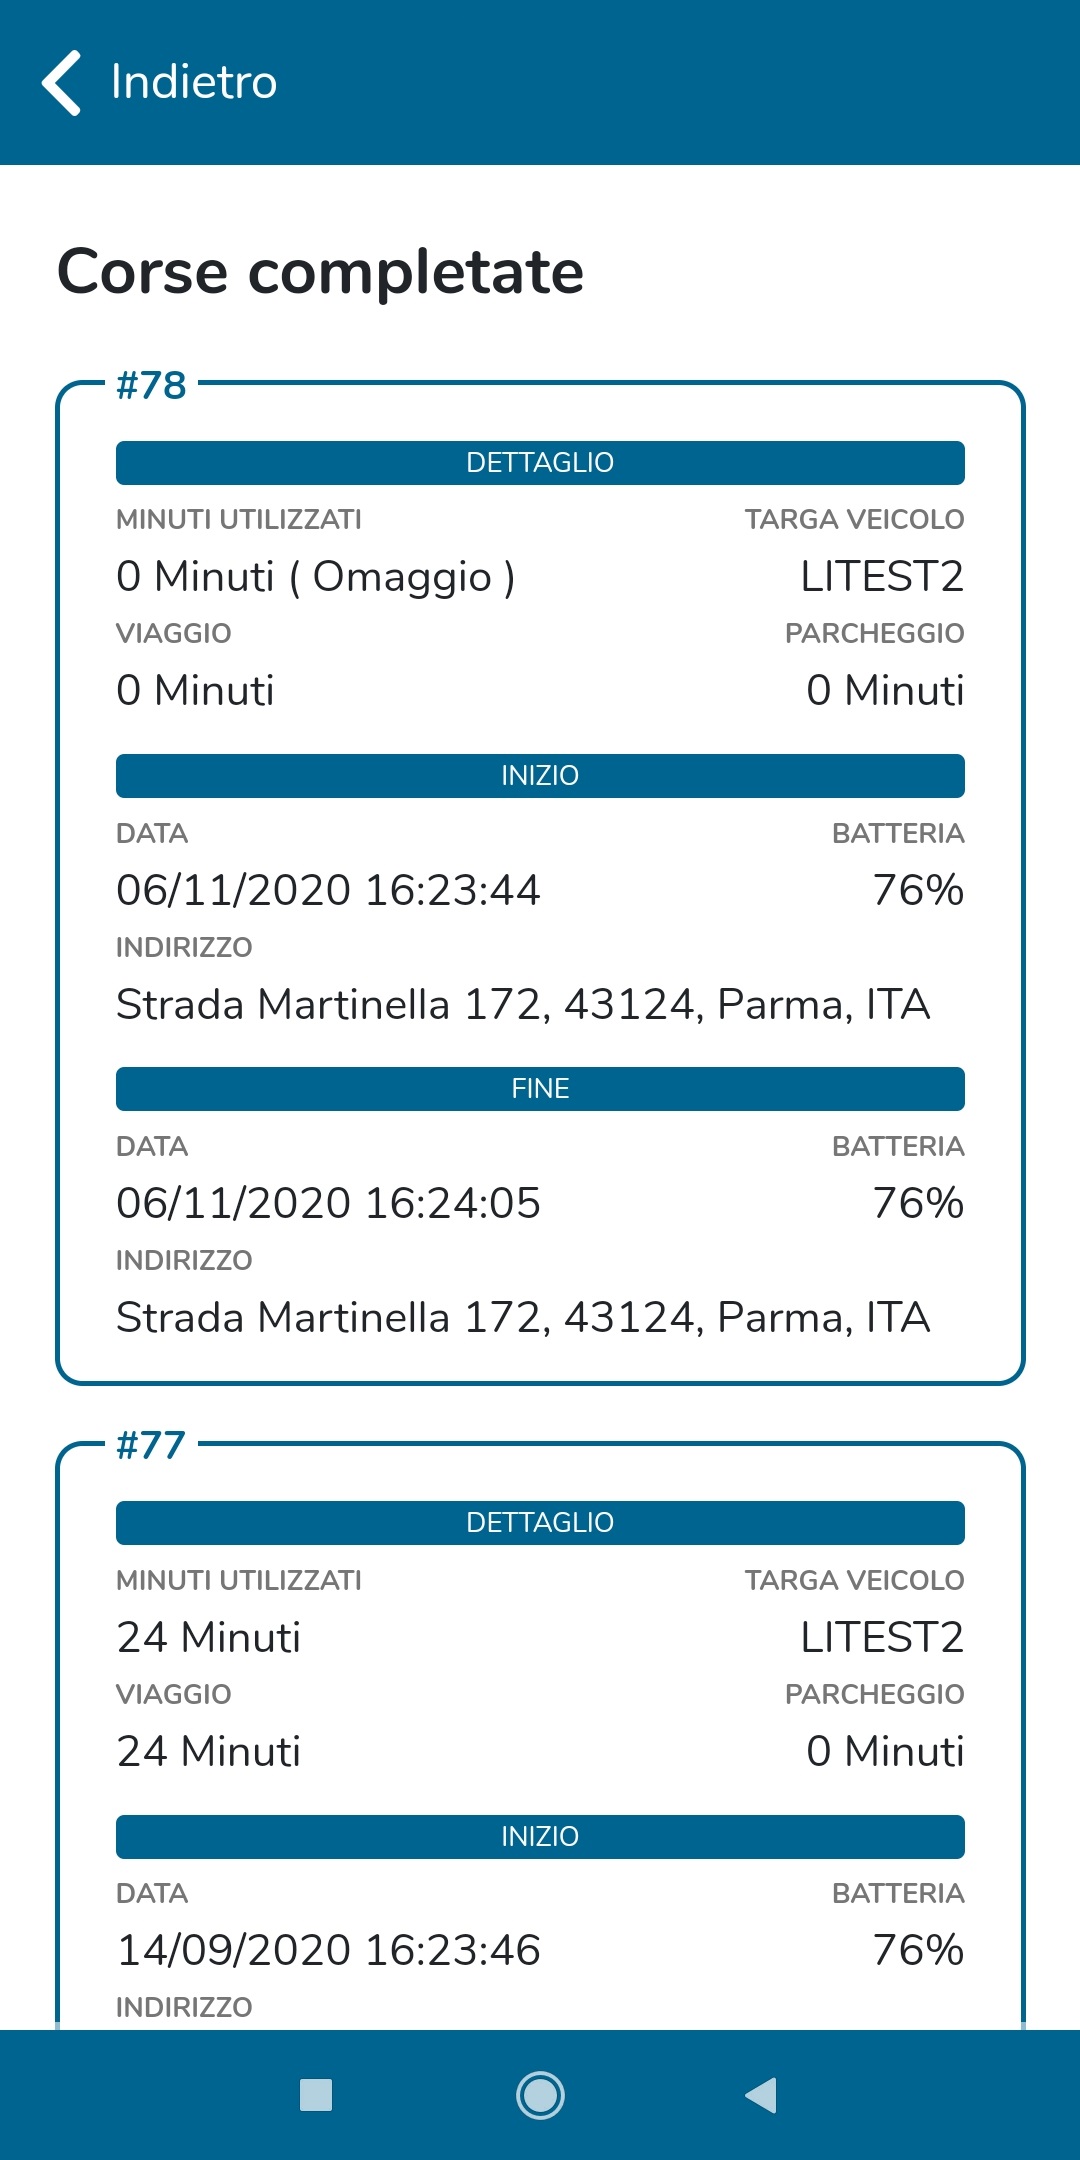Image resolution: width=1080 pixels, height=2160 pixels.
Task: Tap the Indietro label in header
Action: pyautogui.click(x=194, y=82)
